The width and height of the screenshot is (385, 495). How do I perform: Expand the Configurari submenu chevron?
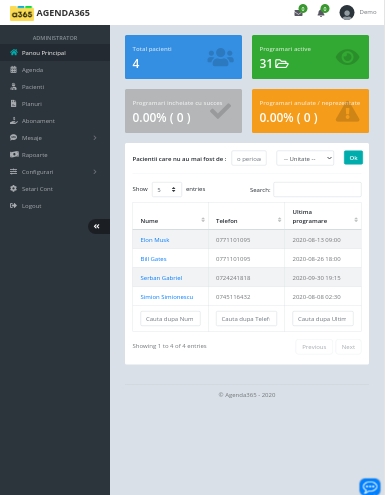(95, 172)
